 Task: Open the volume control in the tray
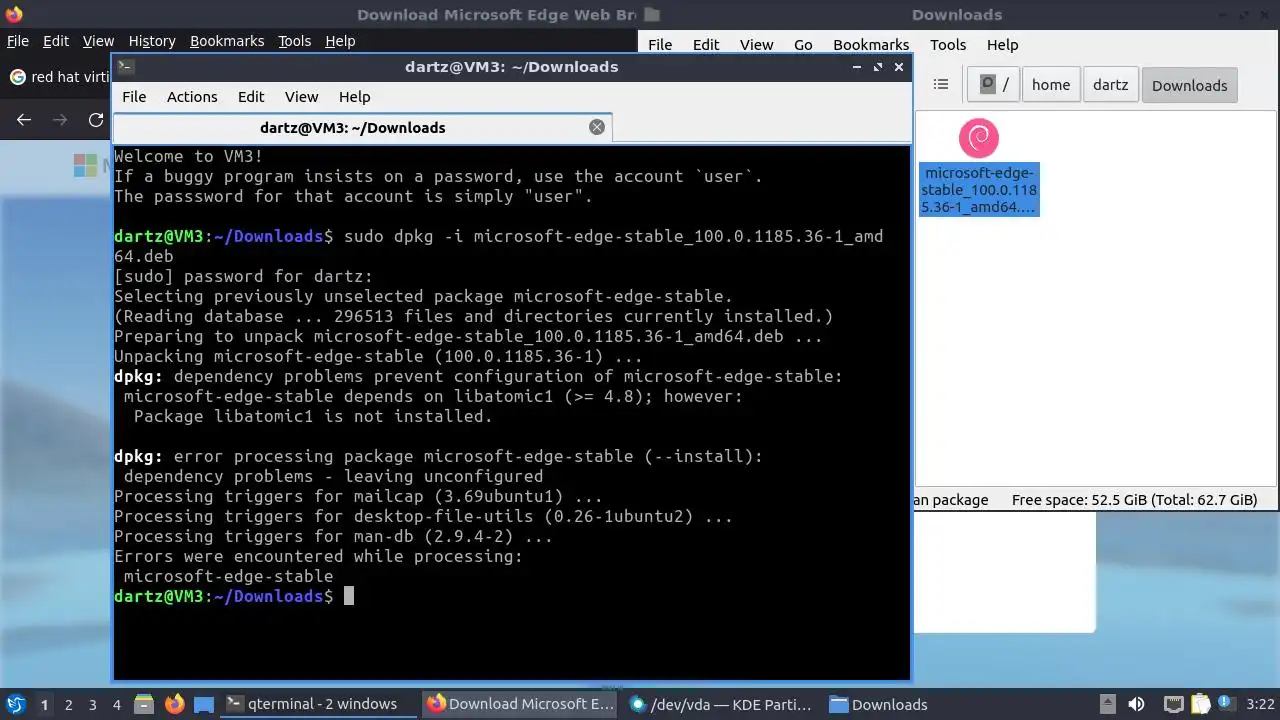click(1136, 704)
